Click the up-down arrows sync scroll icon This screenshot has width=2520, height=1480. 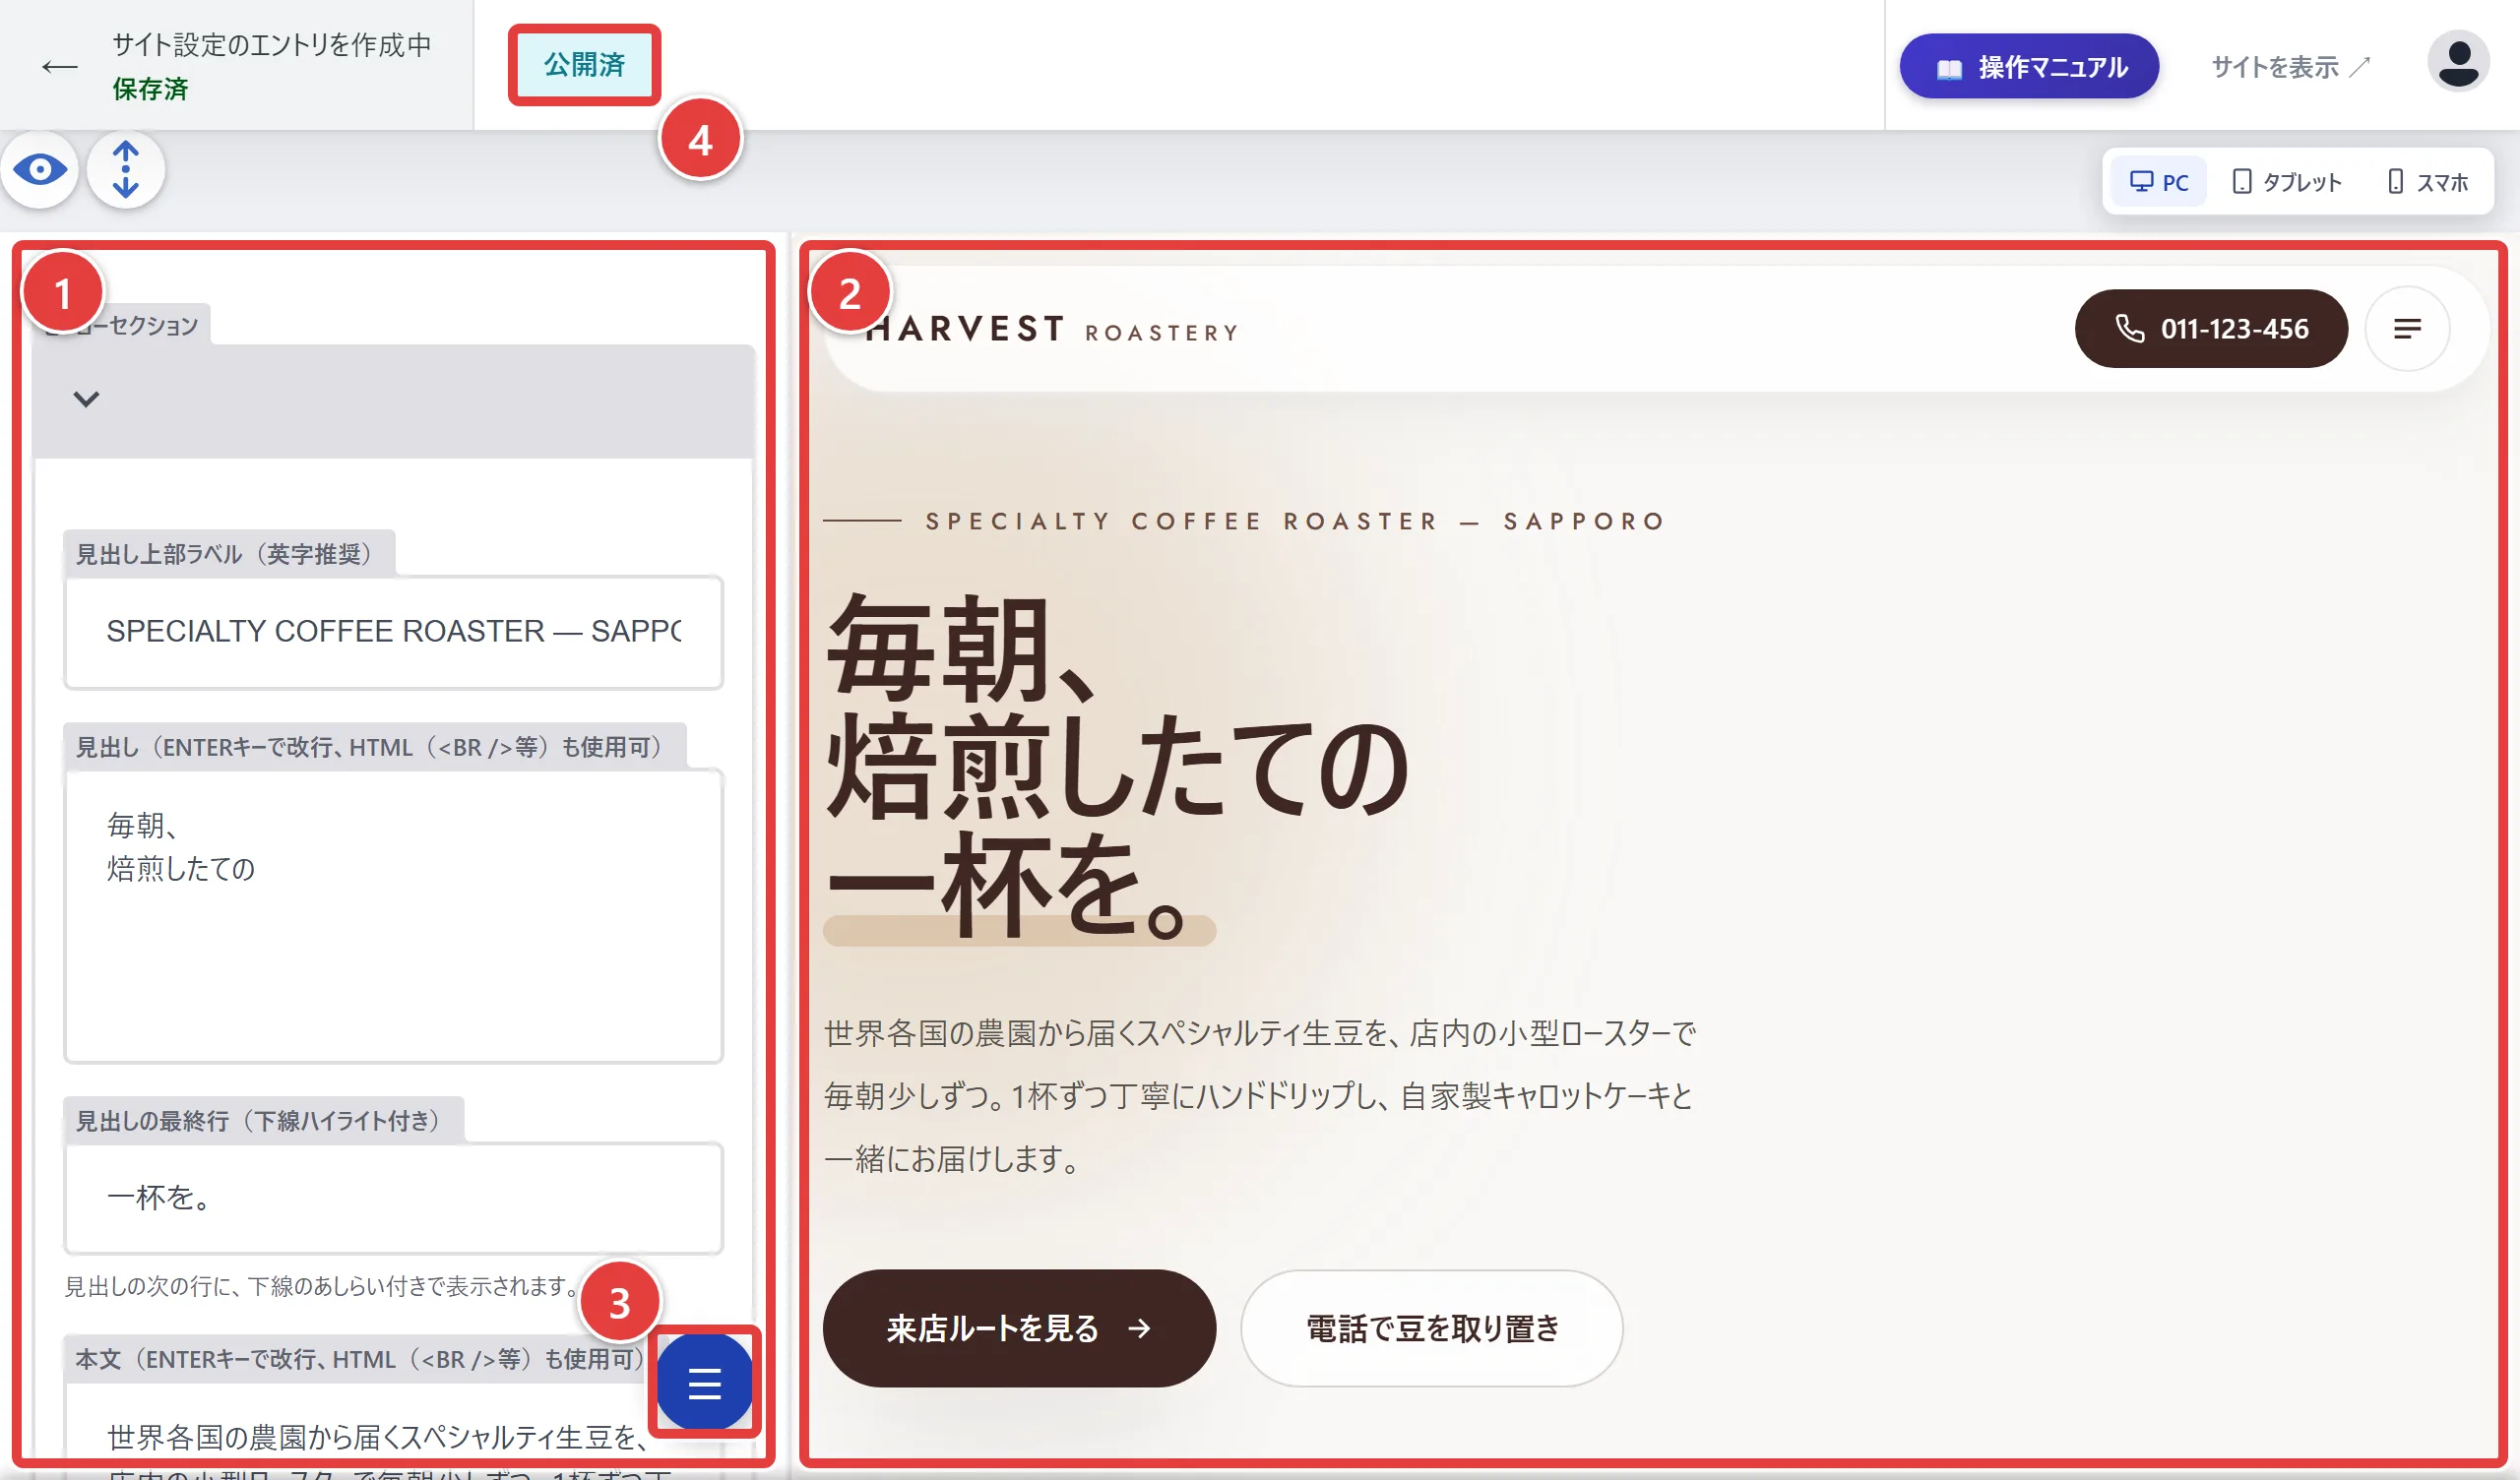[x=126, y=170]
